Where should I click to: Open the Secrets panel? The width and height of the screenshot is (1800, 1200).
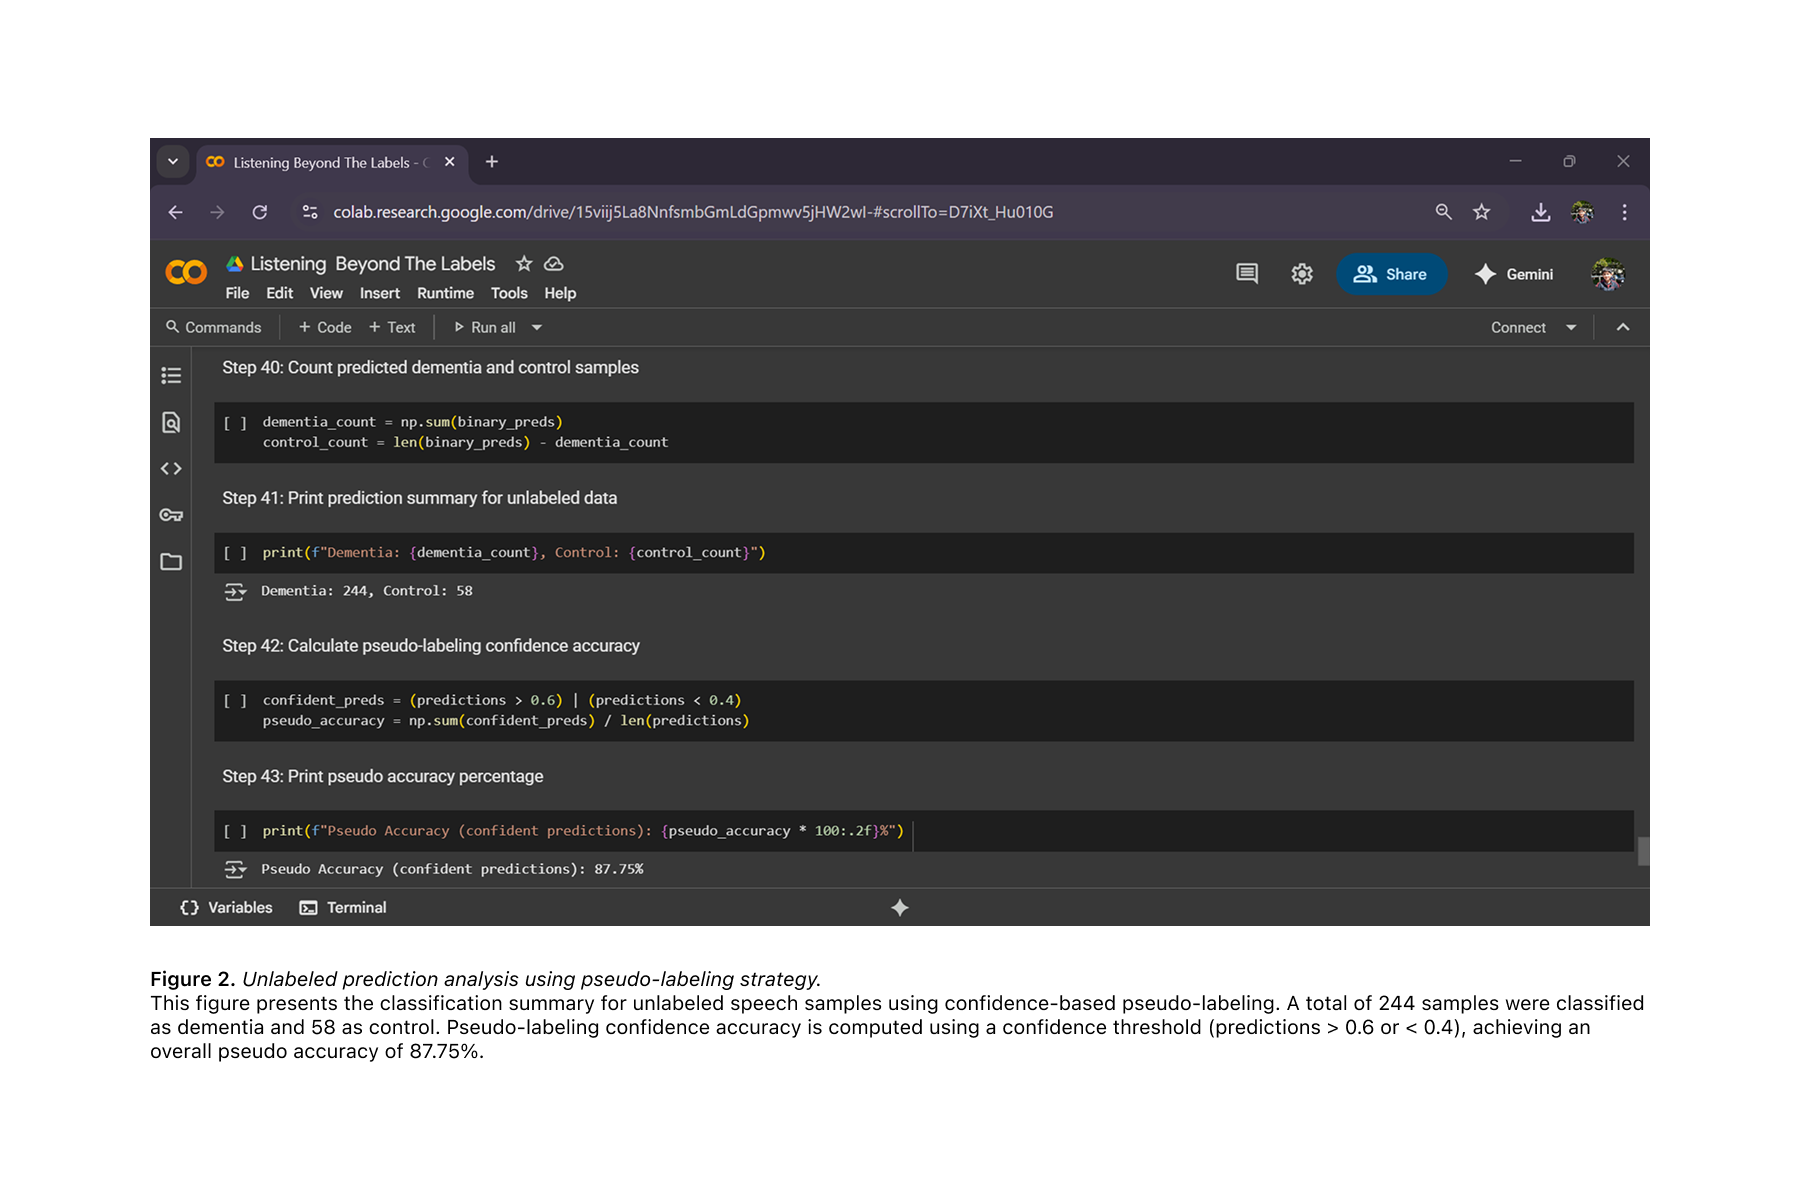[171, 515]
